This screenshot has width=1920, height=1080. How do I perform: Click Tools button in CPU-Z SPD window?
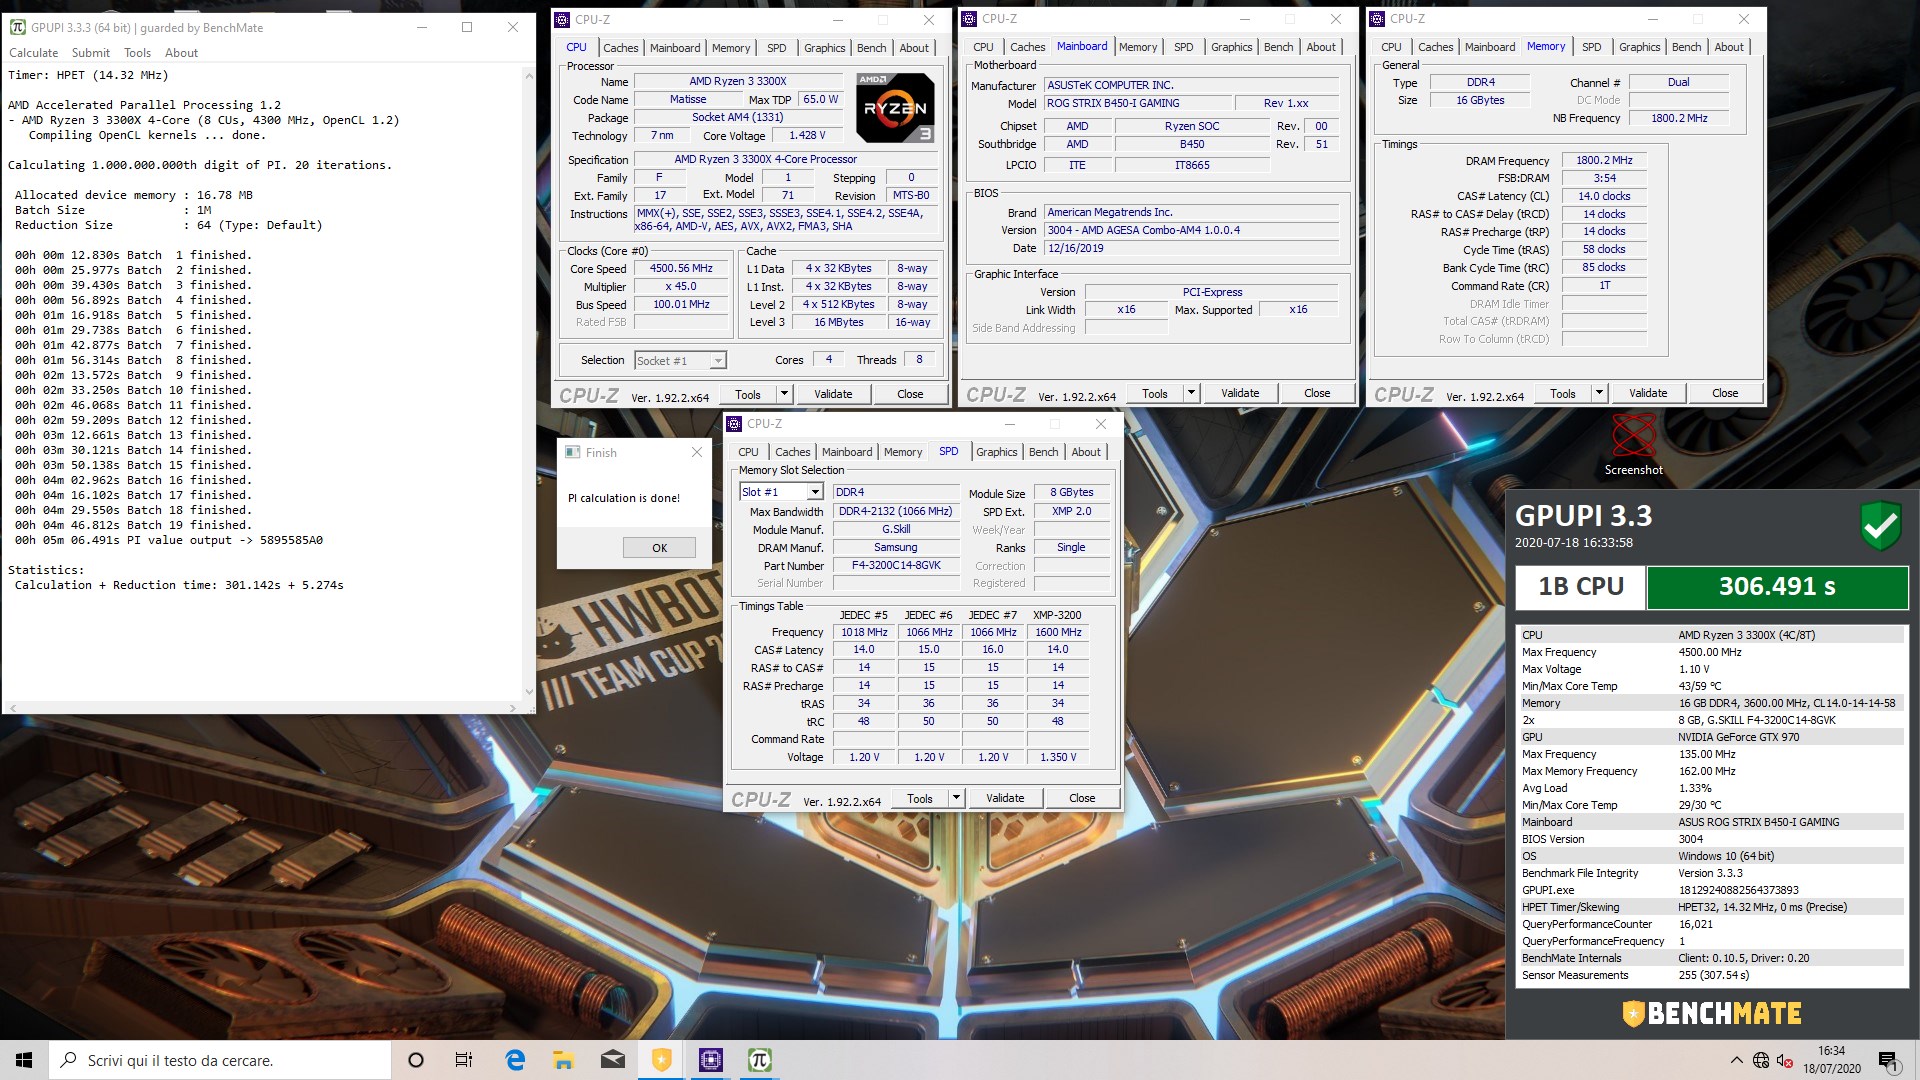click(920, 798)
